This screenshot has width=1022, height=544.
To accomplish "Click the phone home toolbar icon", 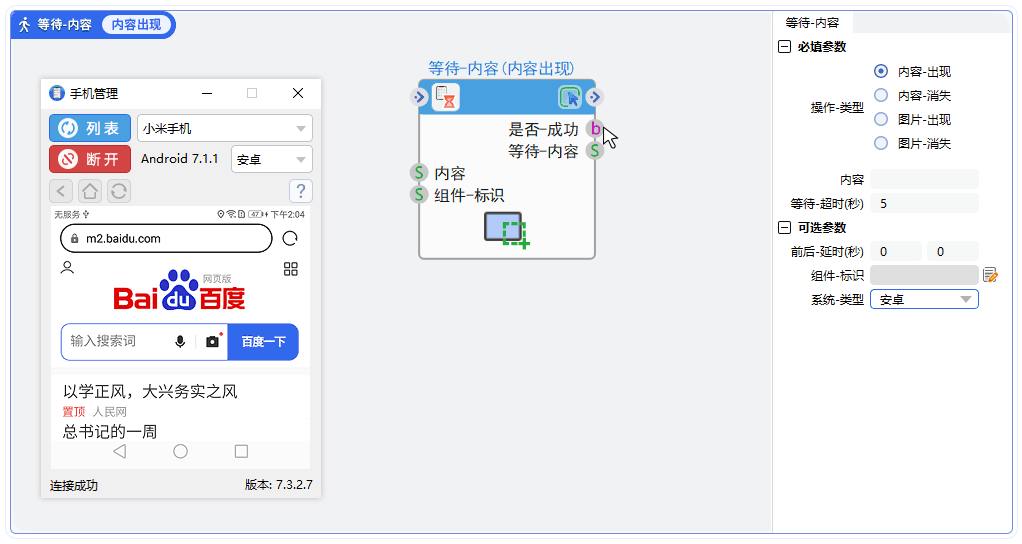I will point(90,191).
